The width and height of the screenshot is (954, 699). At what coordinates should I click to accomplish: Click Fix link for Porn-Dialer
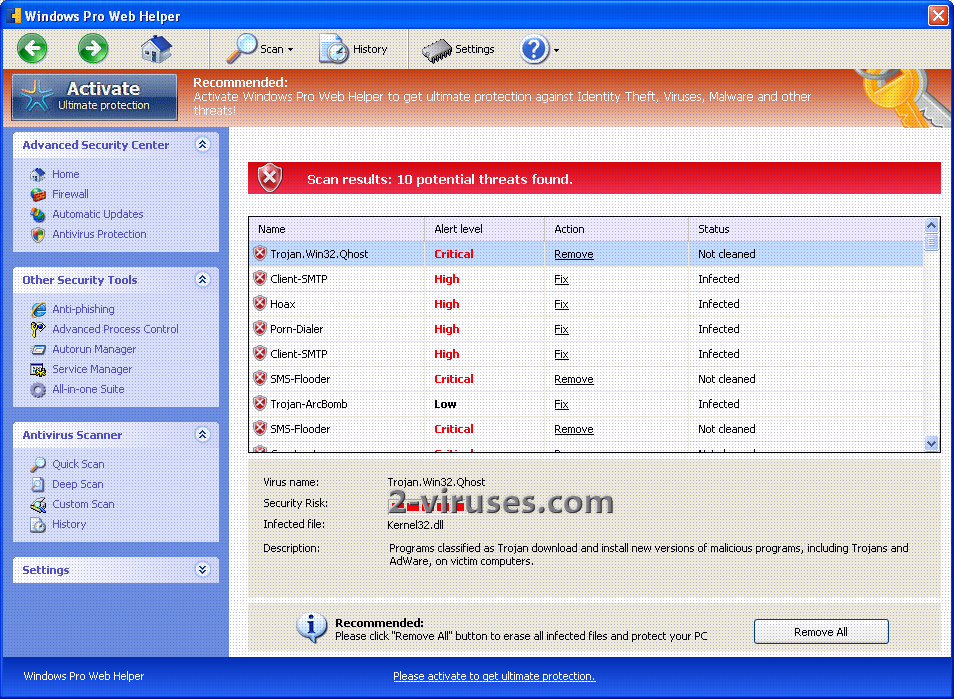pyautogui.click(x=562, y=329)
